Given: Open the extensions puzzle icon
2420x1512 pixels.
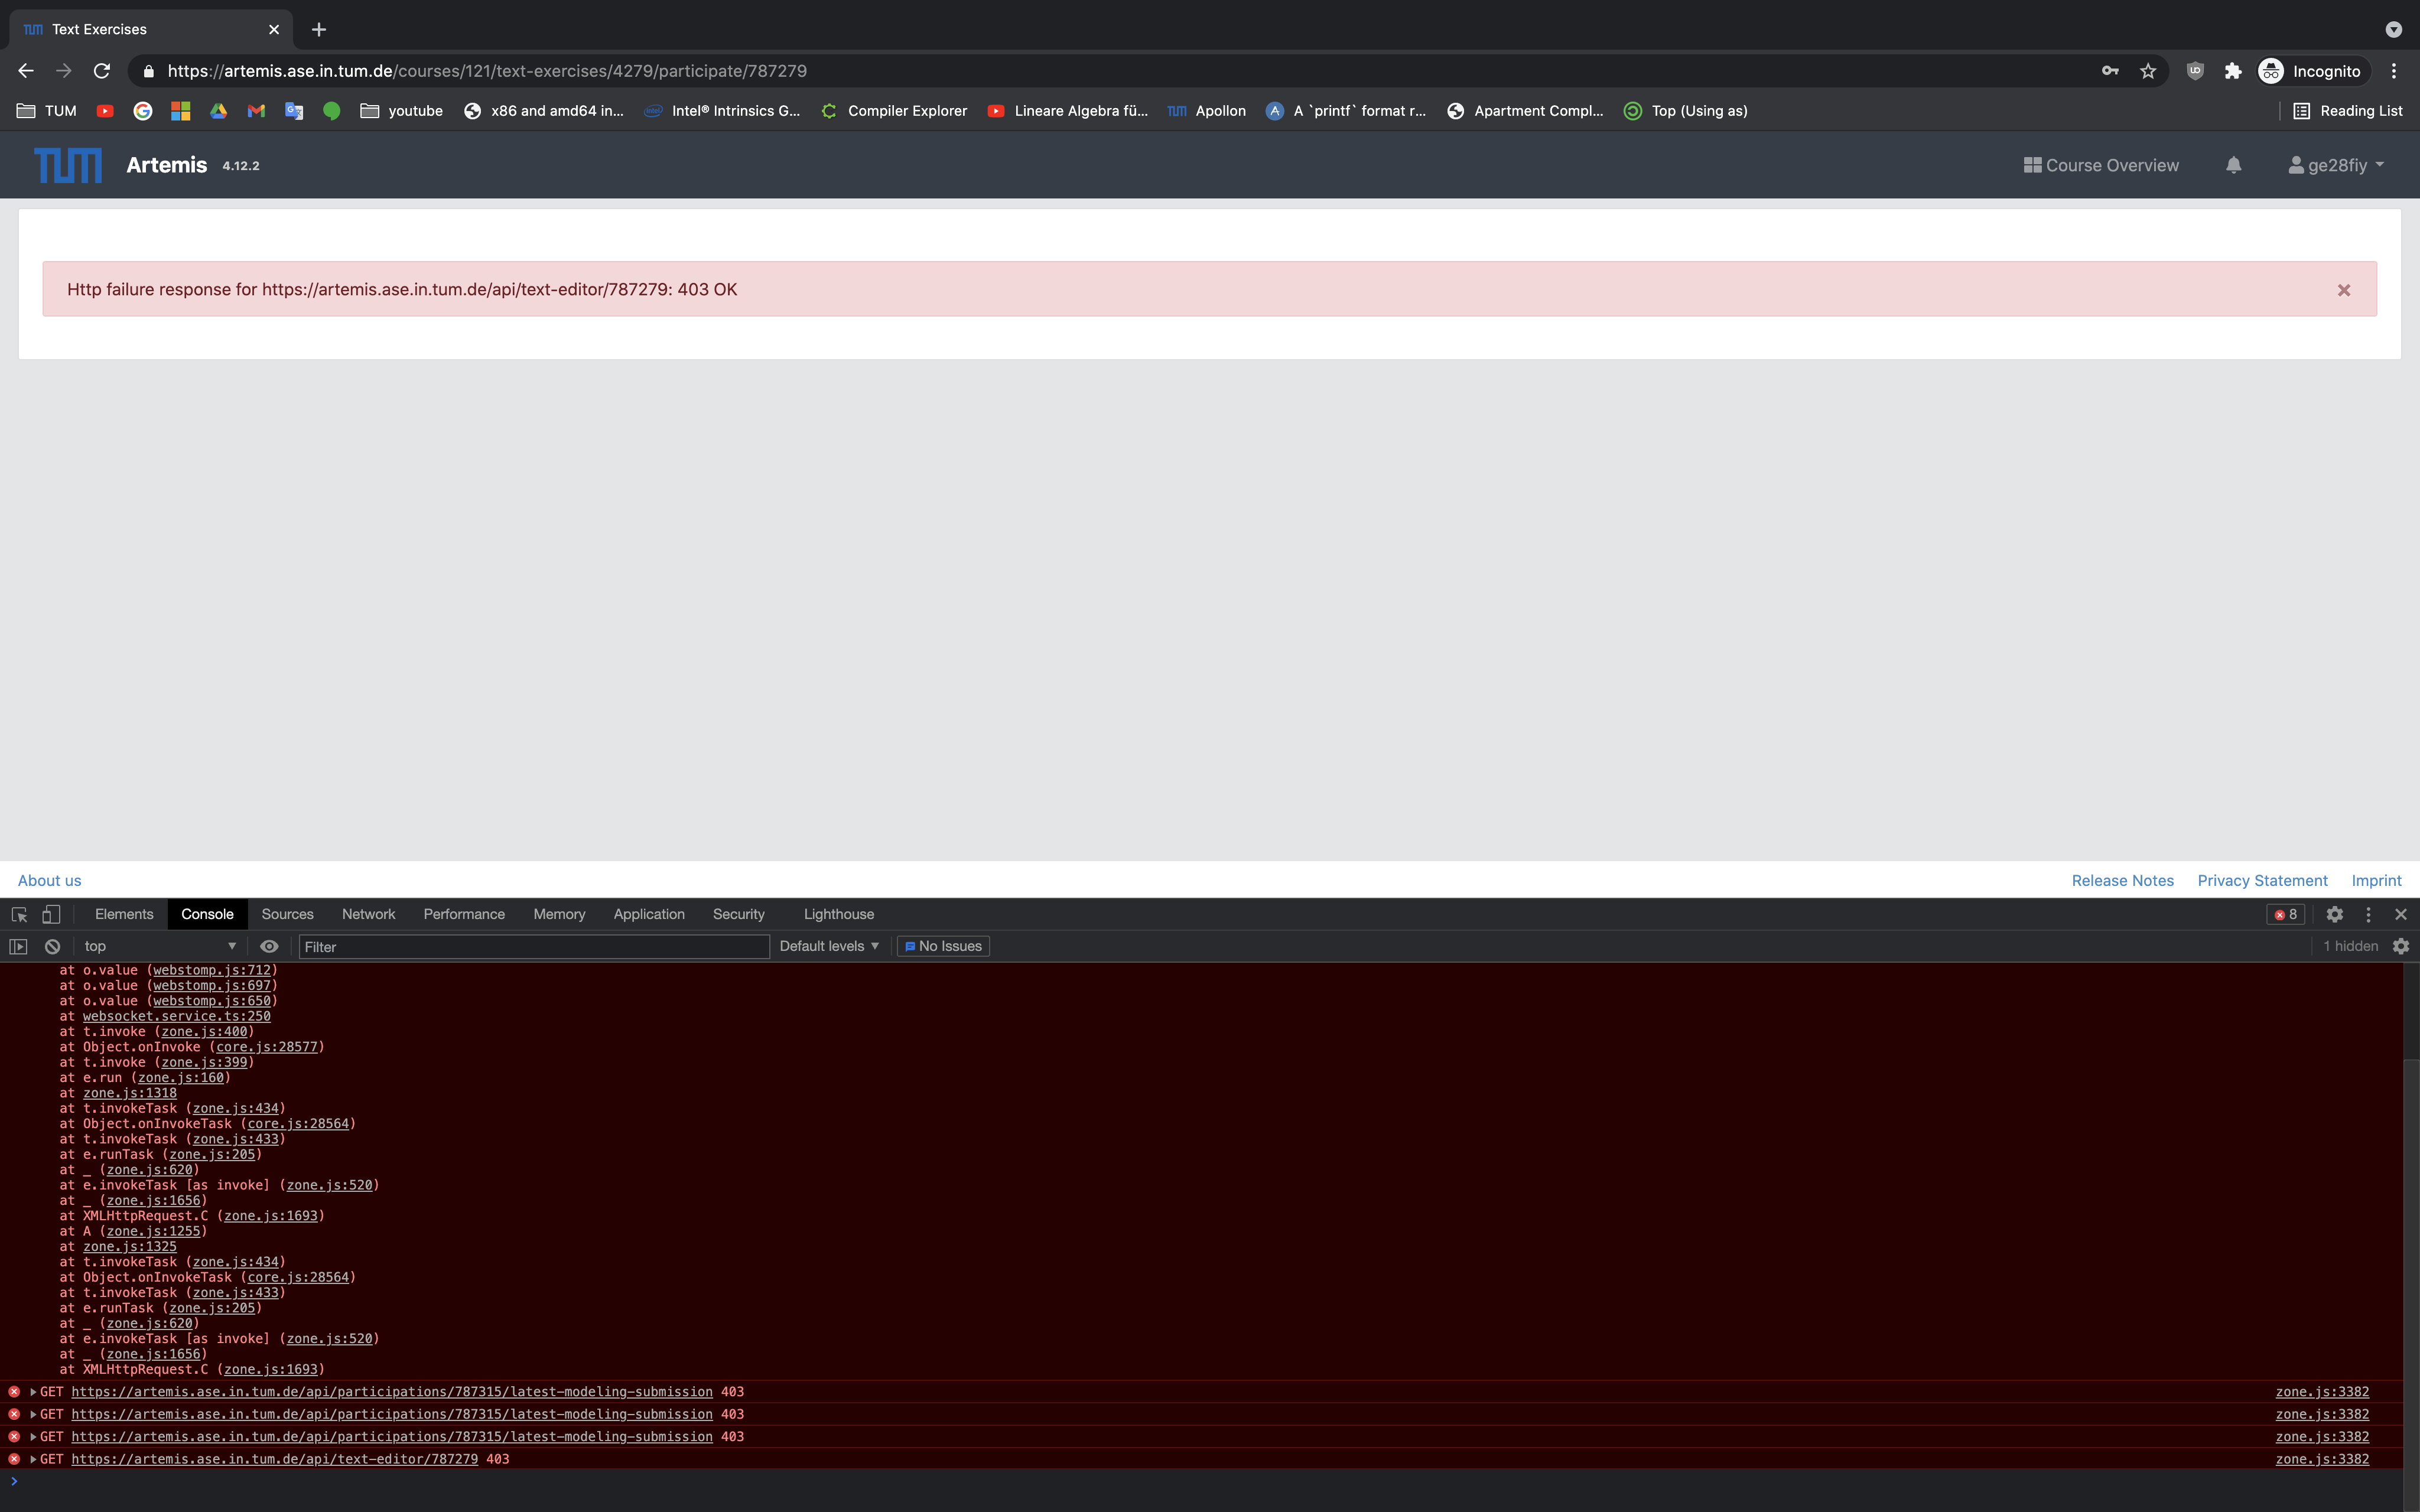Looking at the screenshot, I should (x=2233, y=71).
